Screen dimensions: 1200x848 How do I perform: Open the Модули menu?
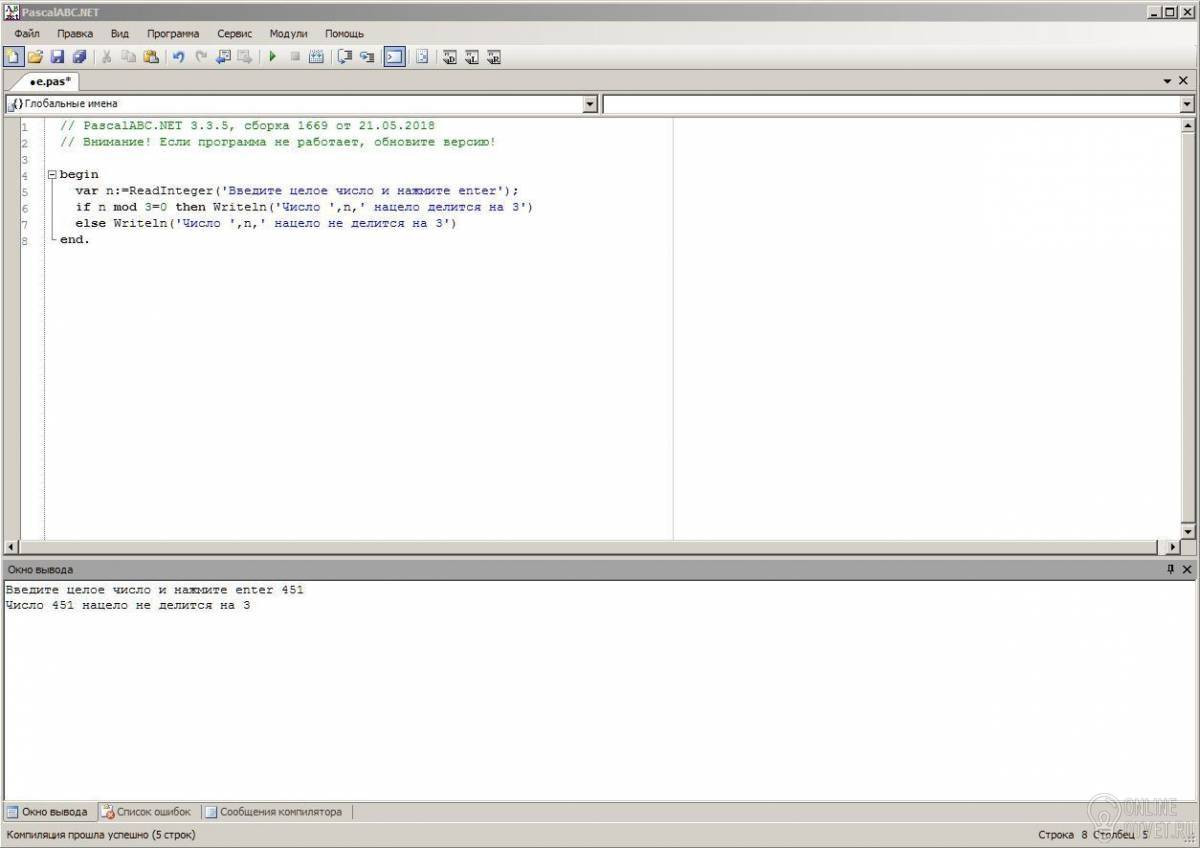point(288,33)
